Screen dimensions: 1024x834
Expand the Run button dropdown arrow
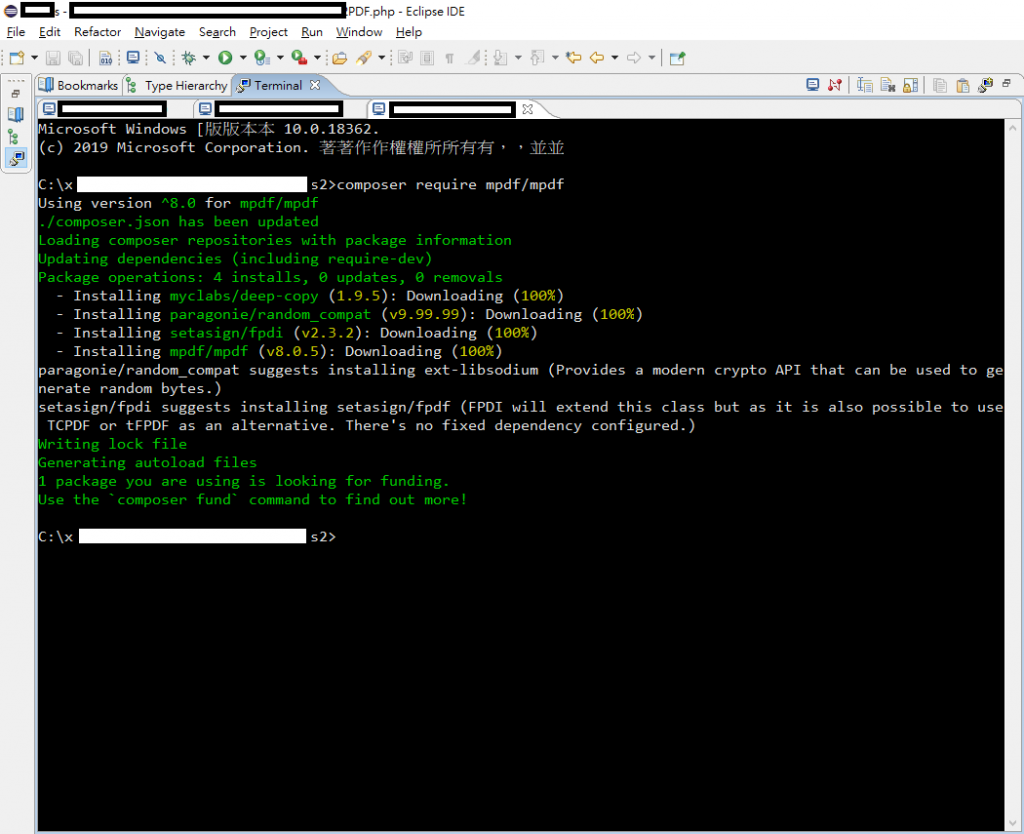click(243, 58)
